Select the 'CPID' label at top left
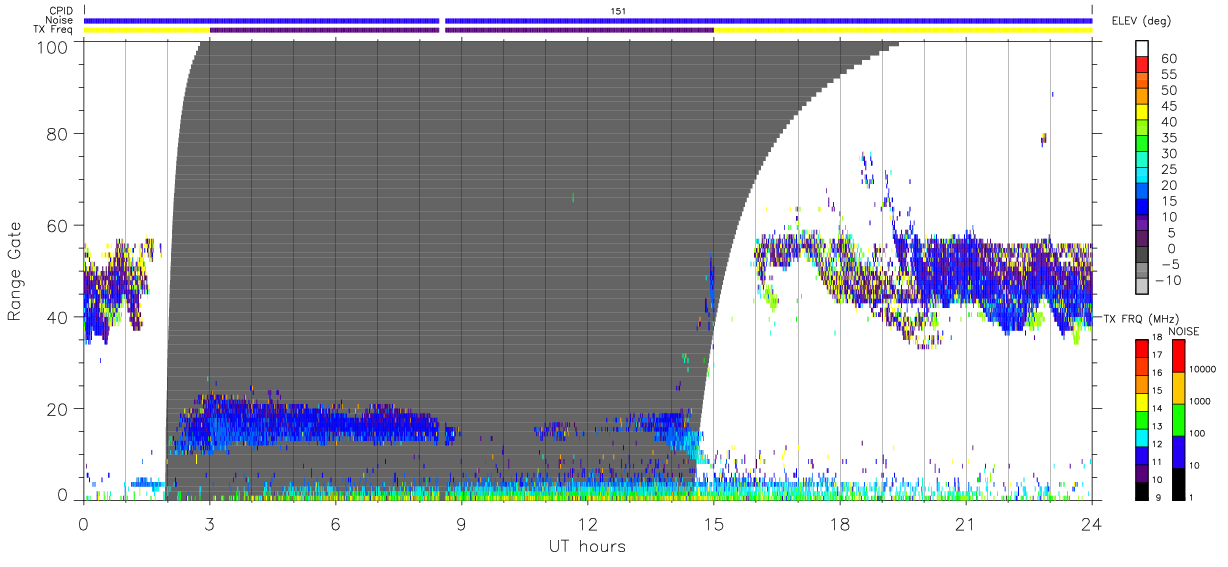This screenshot has height=567, width=1228. click(61, 11)
